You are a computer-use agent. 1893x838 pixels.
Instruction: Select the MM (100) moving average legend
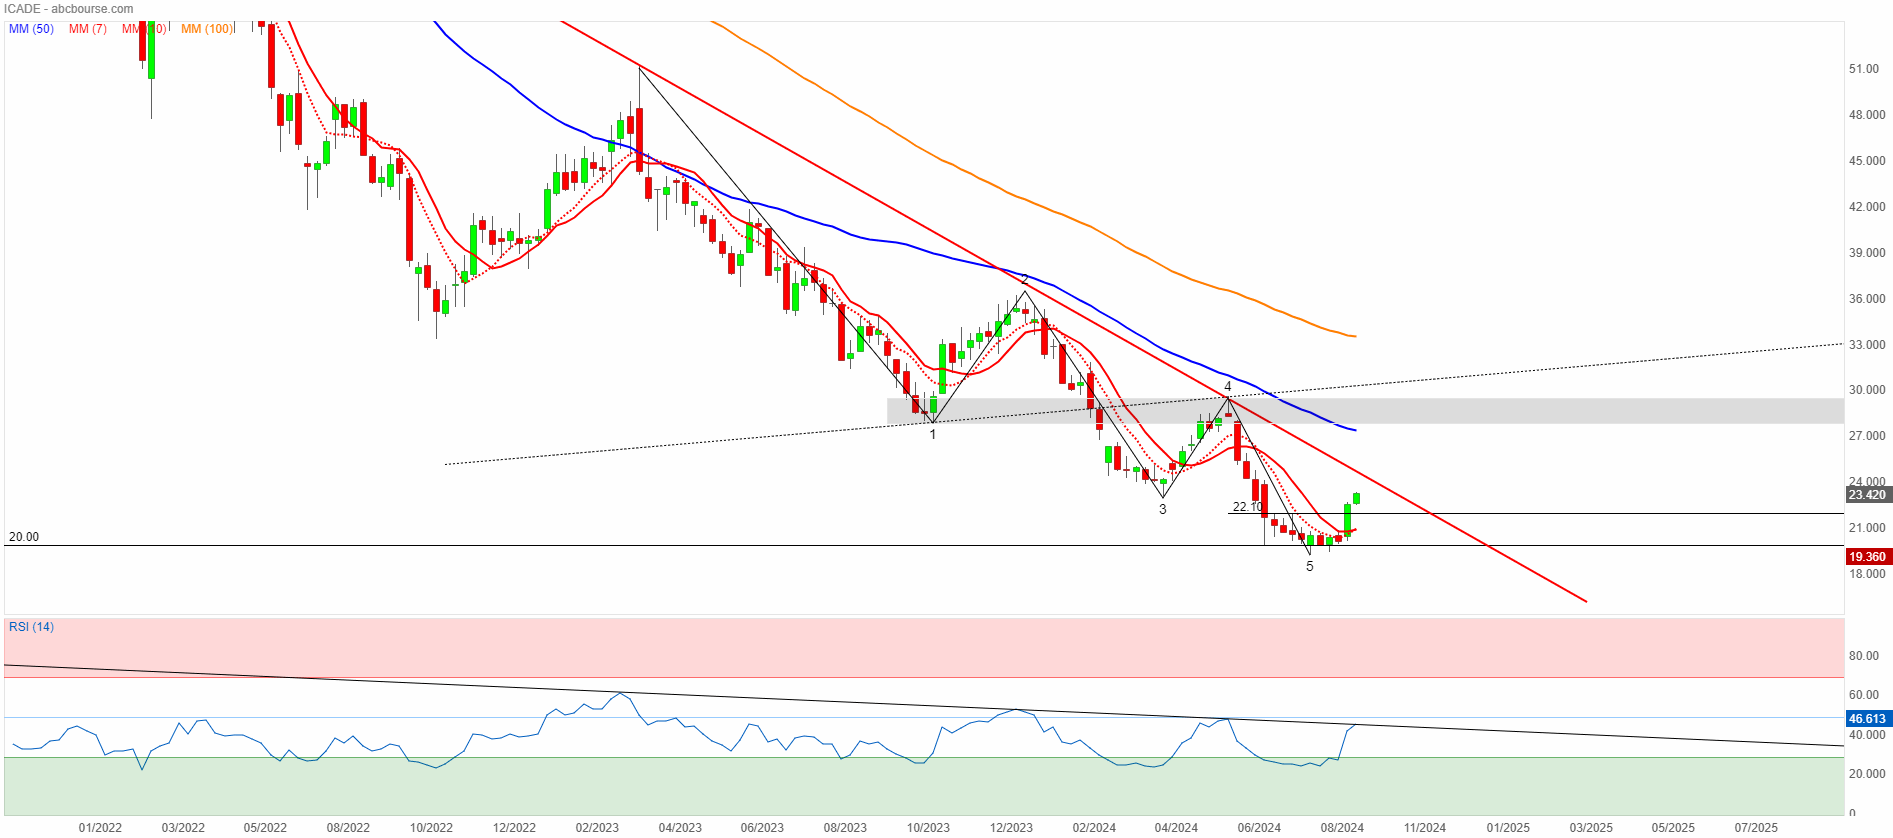pyautogui.click(x=207, y=29)
